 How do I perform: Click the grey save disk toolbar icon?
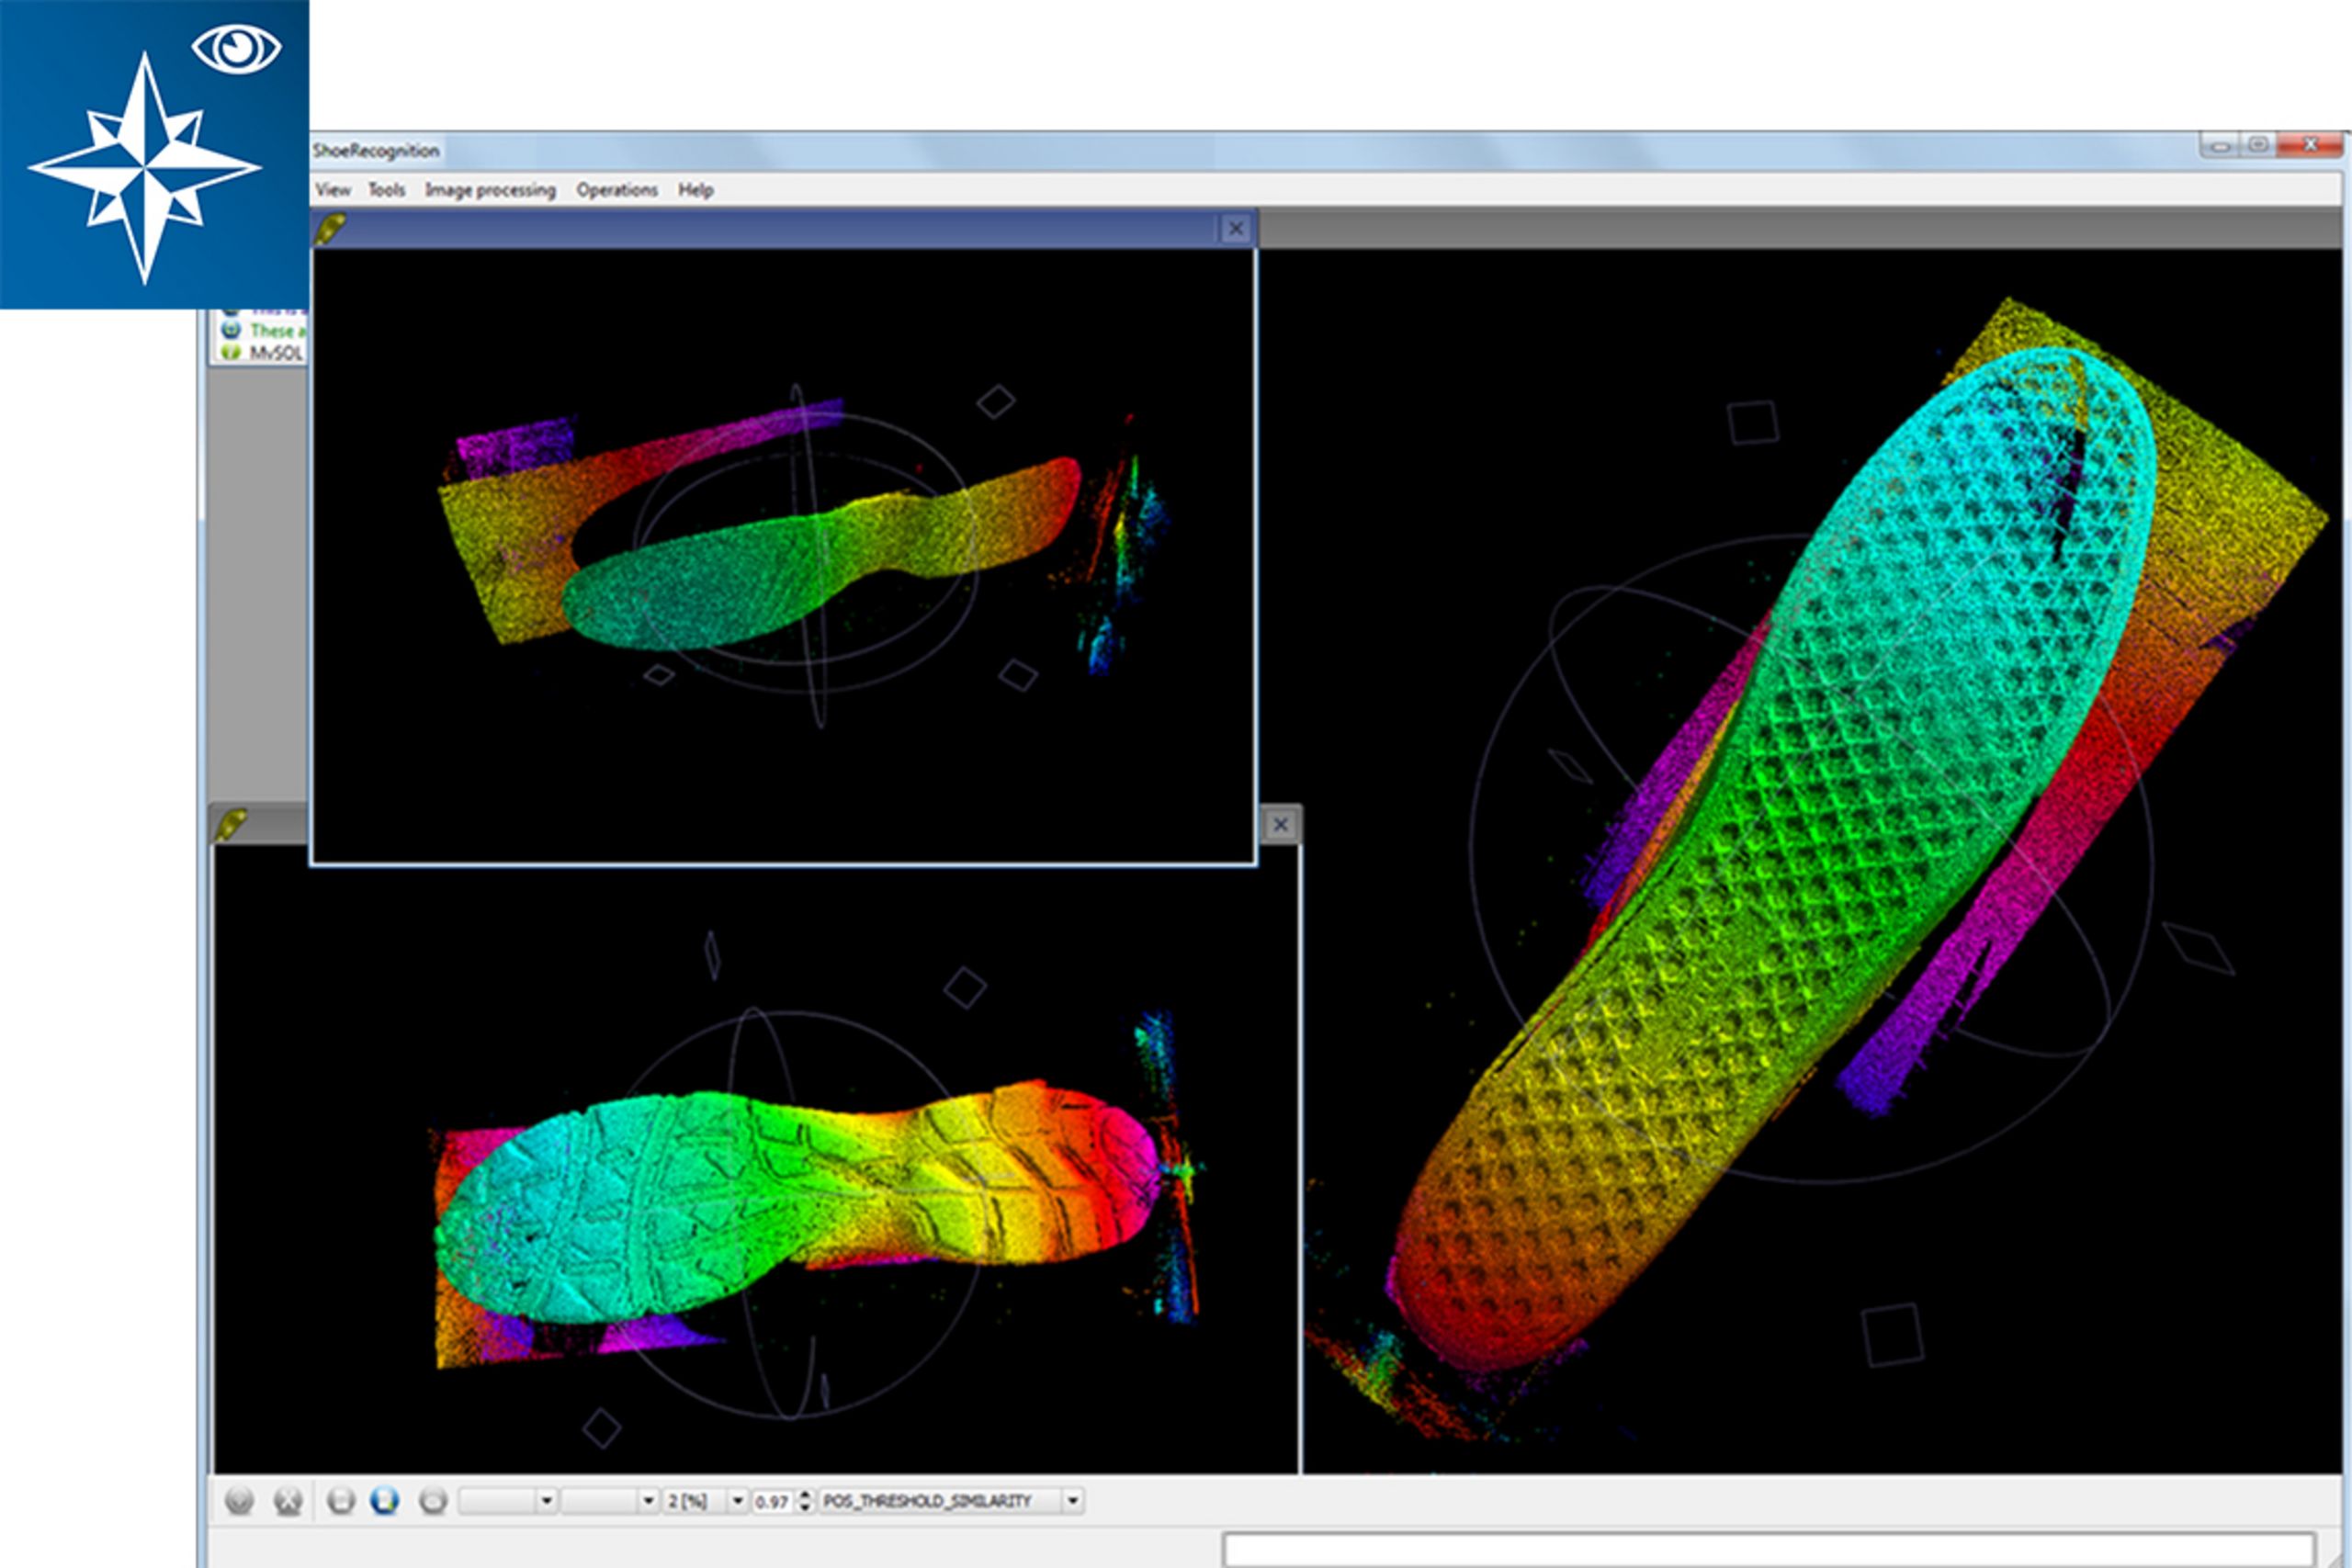point(341,1501)
